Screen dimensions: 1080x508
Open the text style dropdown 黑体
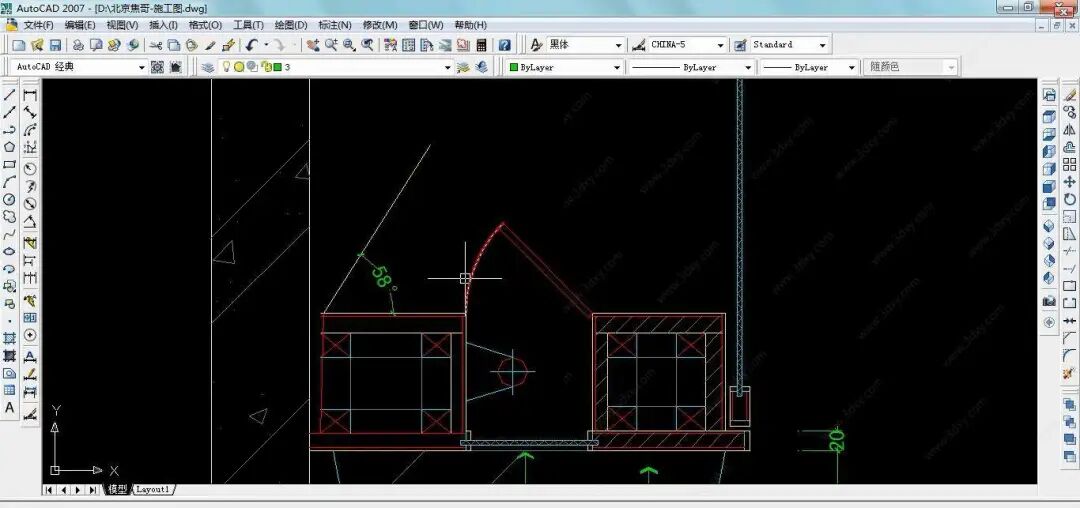pyautogui.click(x=585, y=45)
